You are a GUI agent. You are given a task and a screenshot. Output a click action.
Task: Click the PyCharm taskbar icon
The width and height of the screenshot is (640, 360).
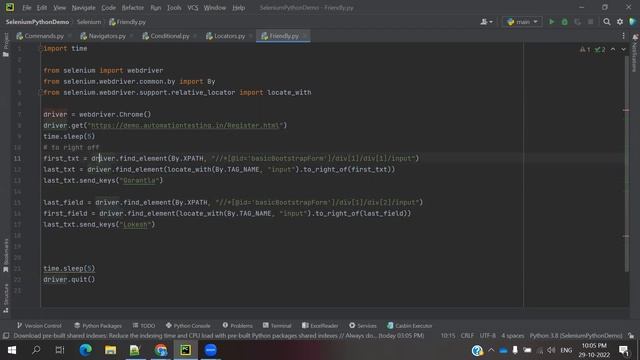(185, 350)
